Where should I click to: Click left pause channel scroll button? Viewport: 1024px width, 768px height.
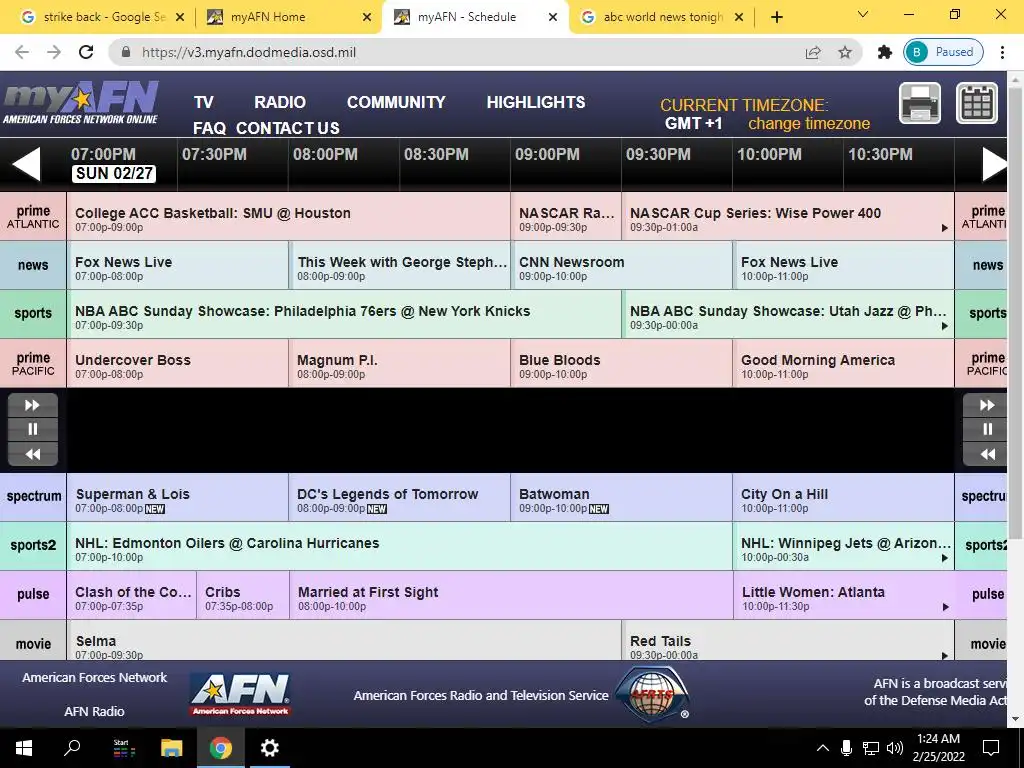tap(33, 429)
